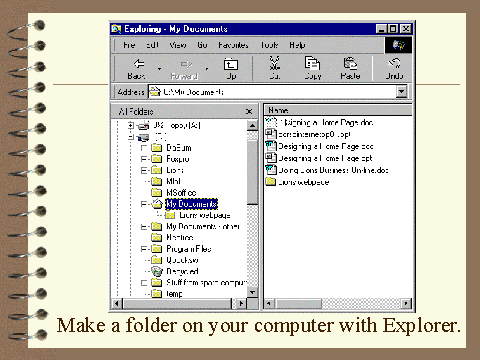Click the Name column header

point(338,110)
